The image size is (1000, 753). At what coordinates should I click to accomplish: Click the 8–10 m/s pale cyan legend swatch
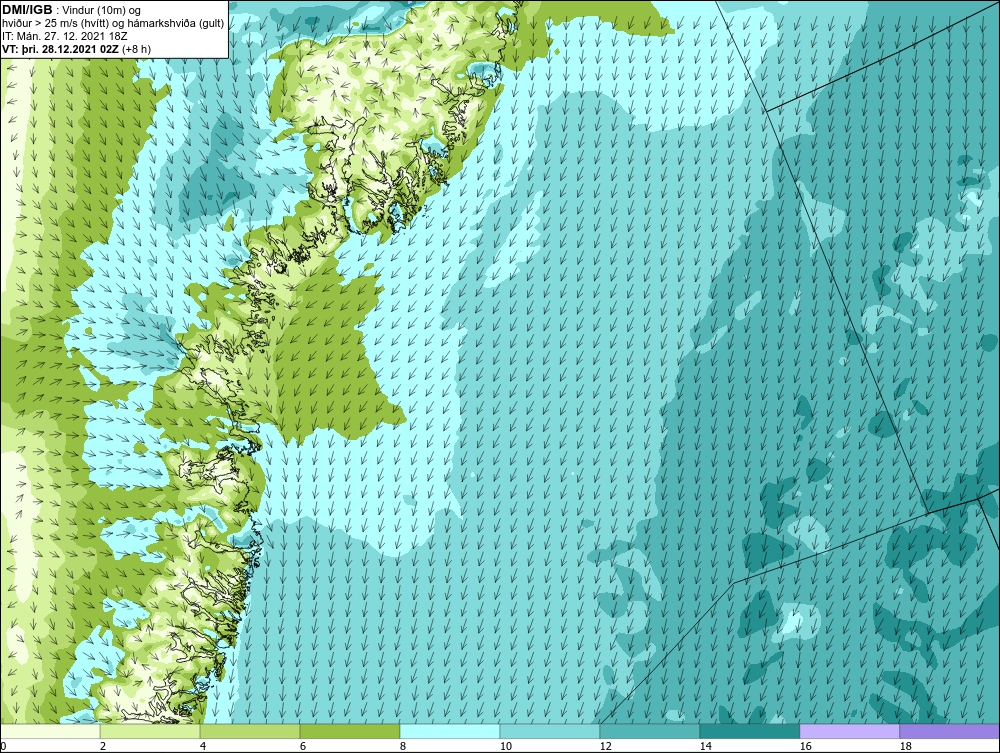coord(450,731)
